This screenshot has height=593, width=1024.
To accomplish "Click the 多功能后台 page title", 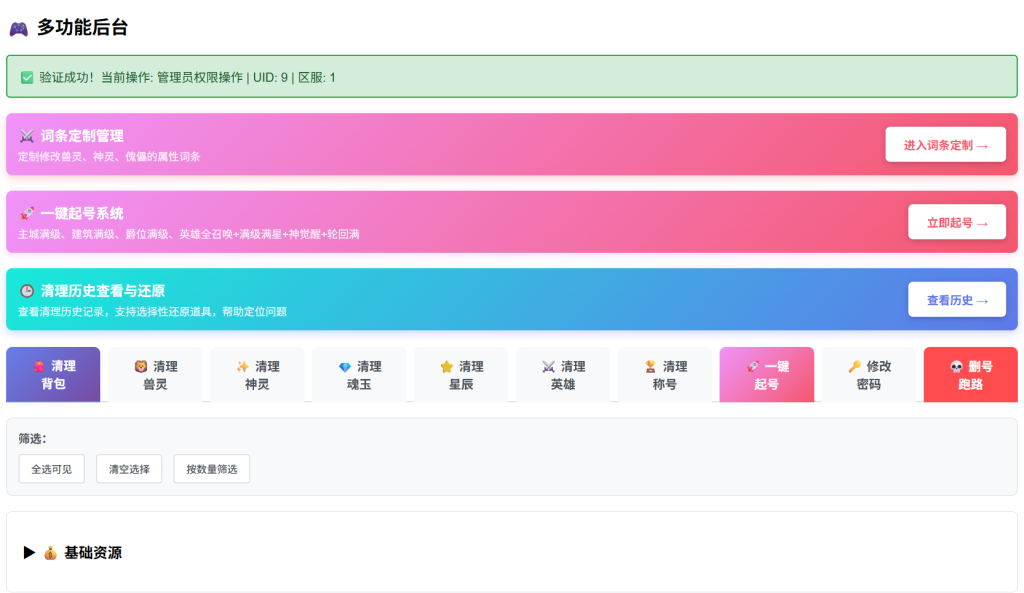I will [82, 27].
